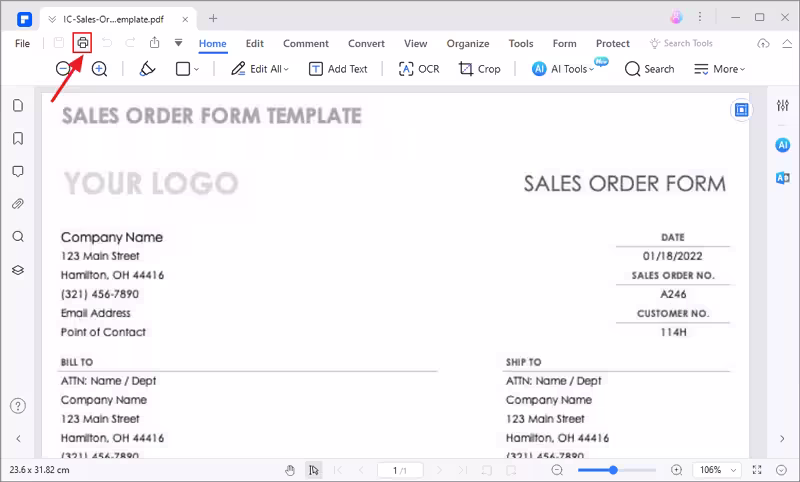This screenshot has height=482, width=800.
Task: Click the Print icon in quick toolbar
Action: click(83, 43)
